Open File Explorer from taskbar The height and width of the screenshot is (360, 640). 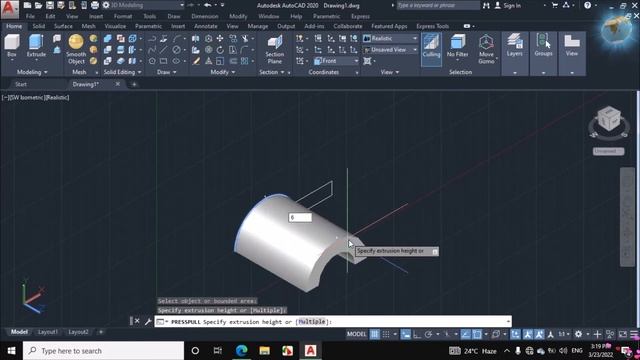pos(264,351)
